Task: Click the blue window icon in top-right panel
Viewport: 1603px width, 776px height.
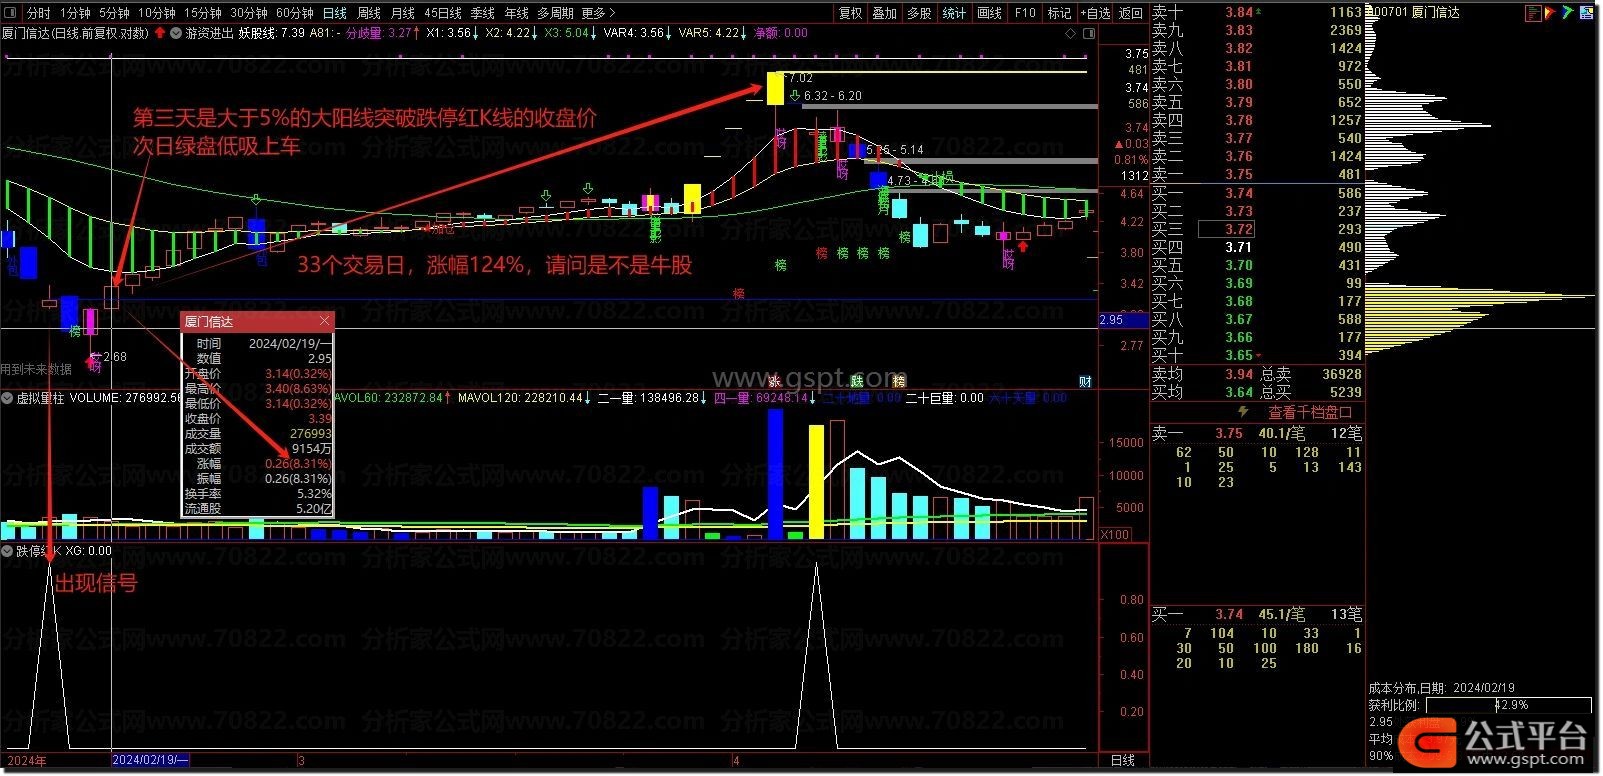Action: [1587, 13]
